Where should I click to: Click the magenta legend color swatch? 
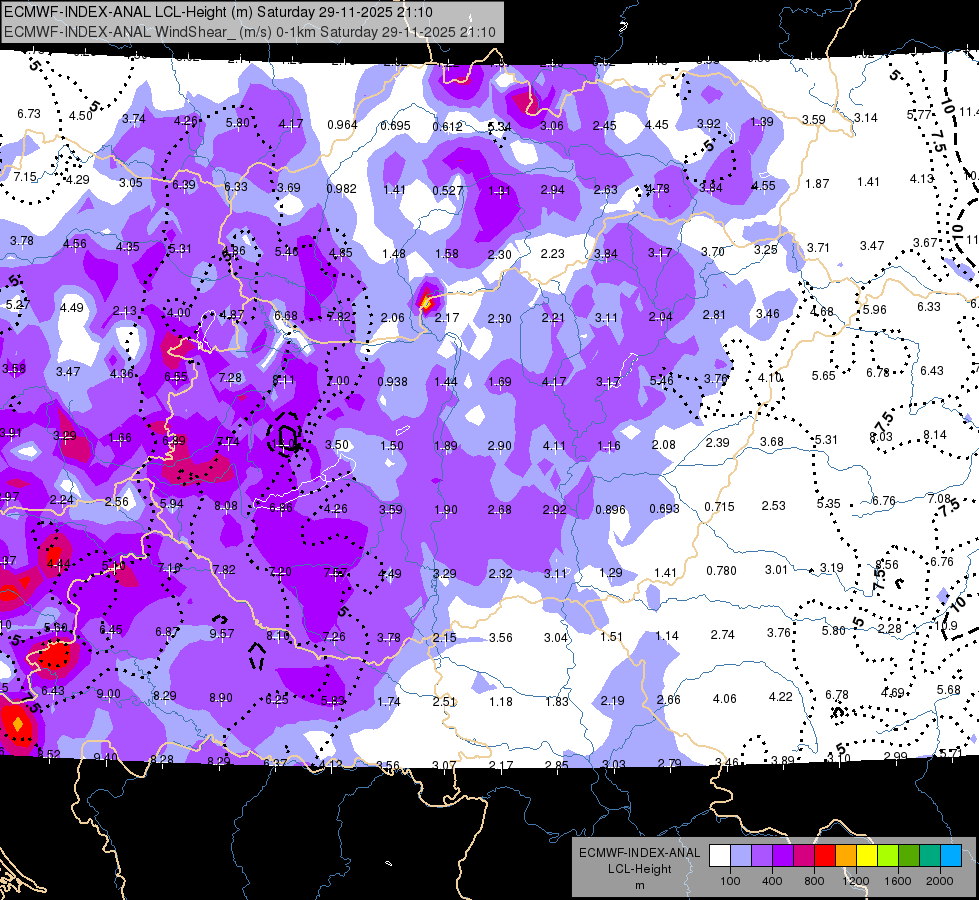[804, 856]
